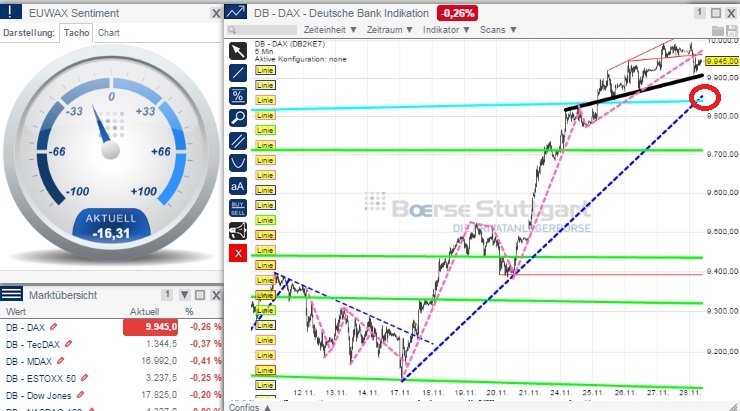This screenshot has width=740, height=411.
Task: Maximize the Marktübersicht panel
Action: tap(200, 295)
